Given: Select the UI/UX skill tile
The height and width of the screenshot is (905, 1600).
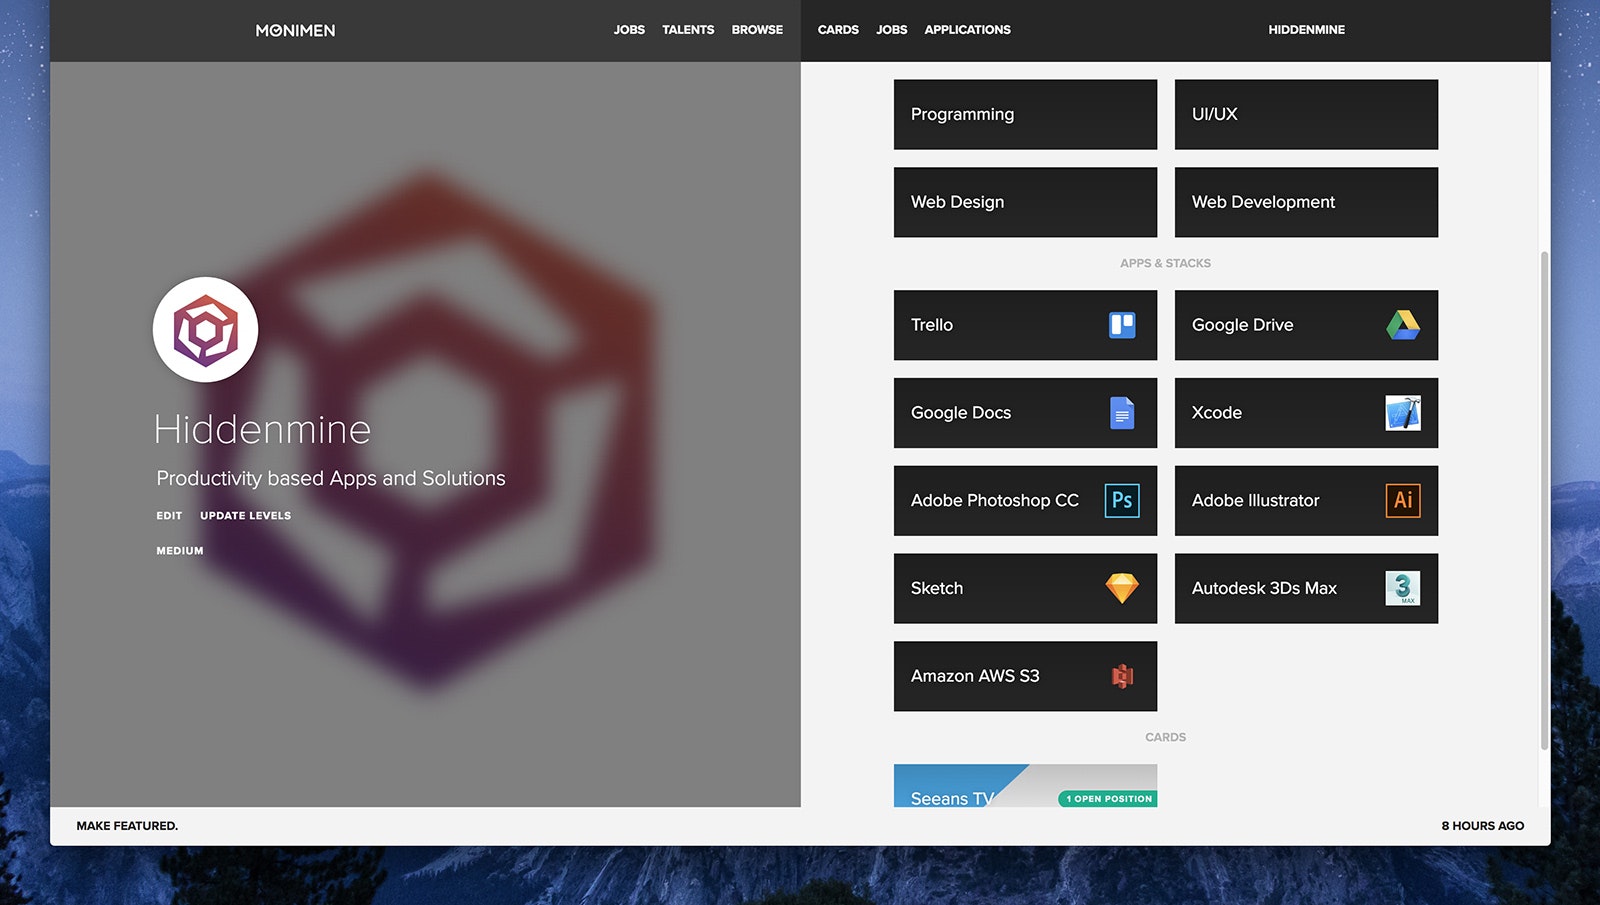Looking at the screenshot, I should click(x=1306, y=115).
